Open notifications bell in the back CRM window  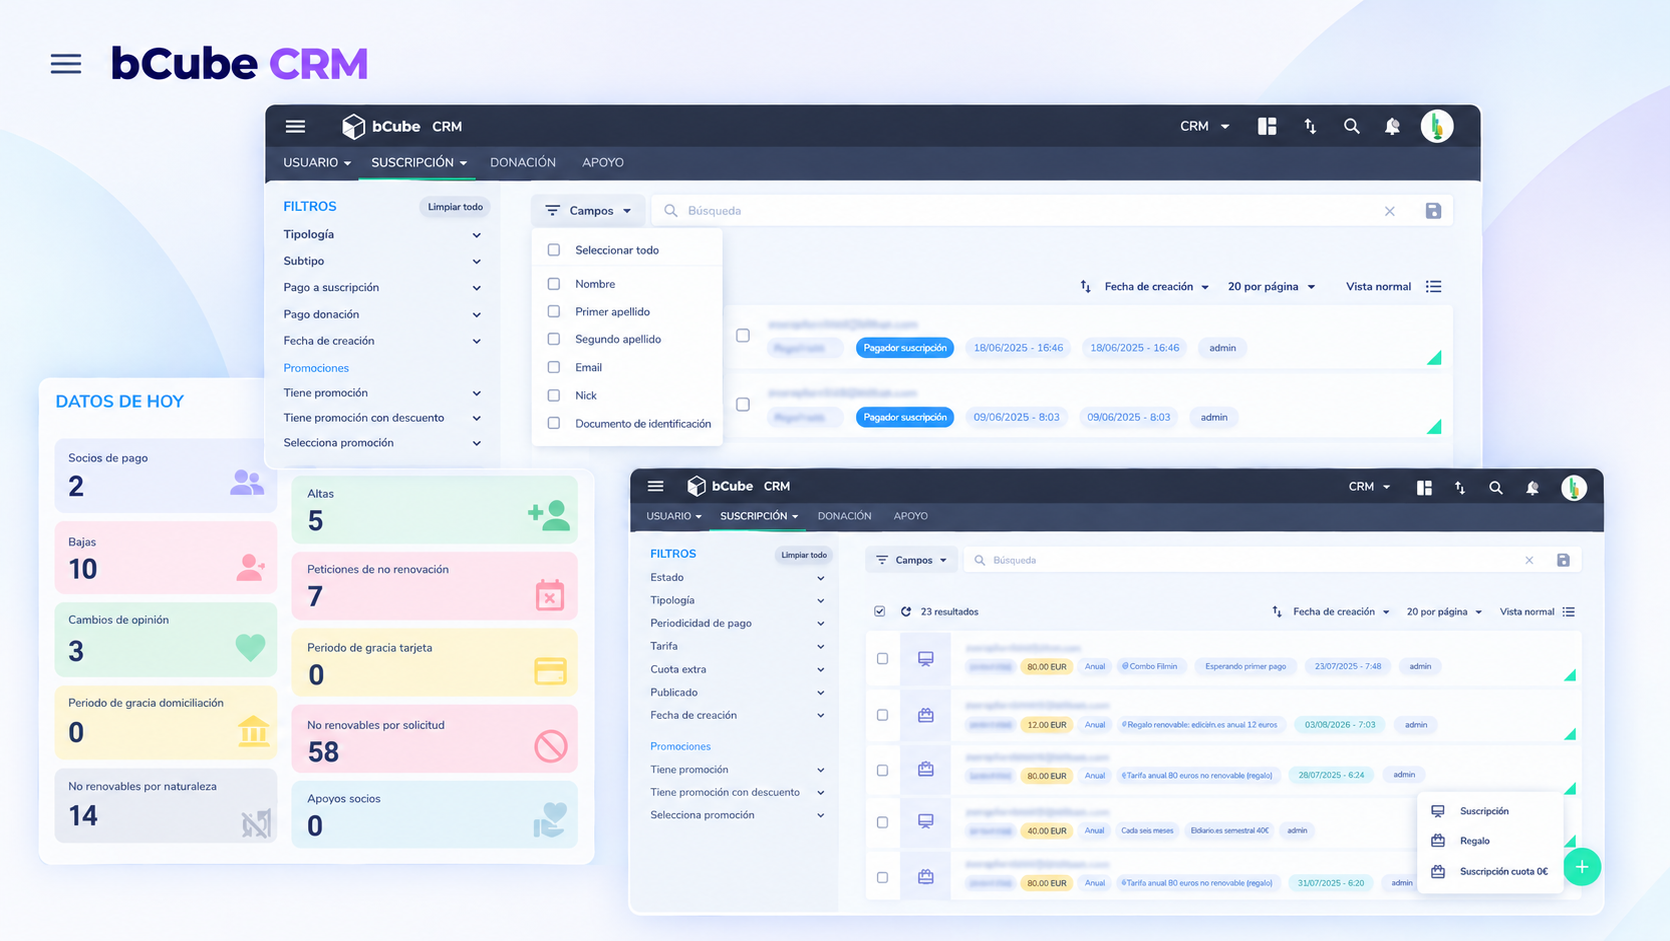tap(1392, 126)
